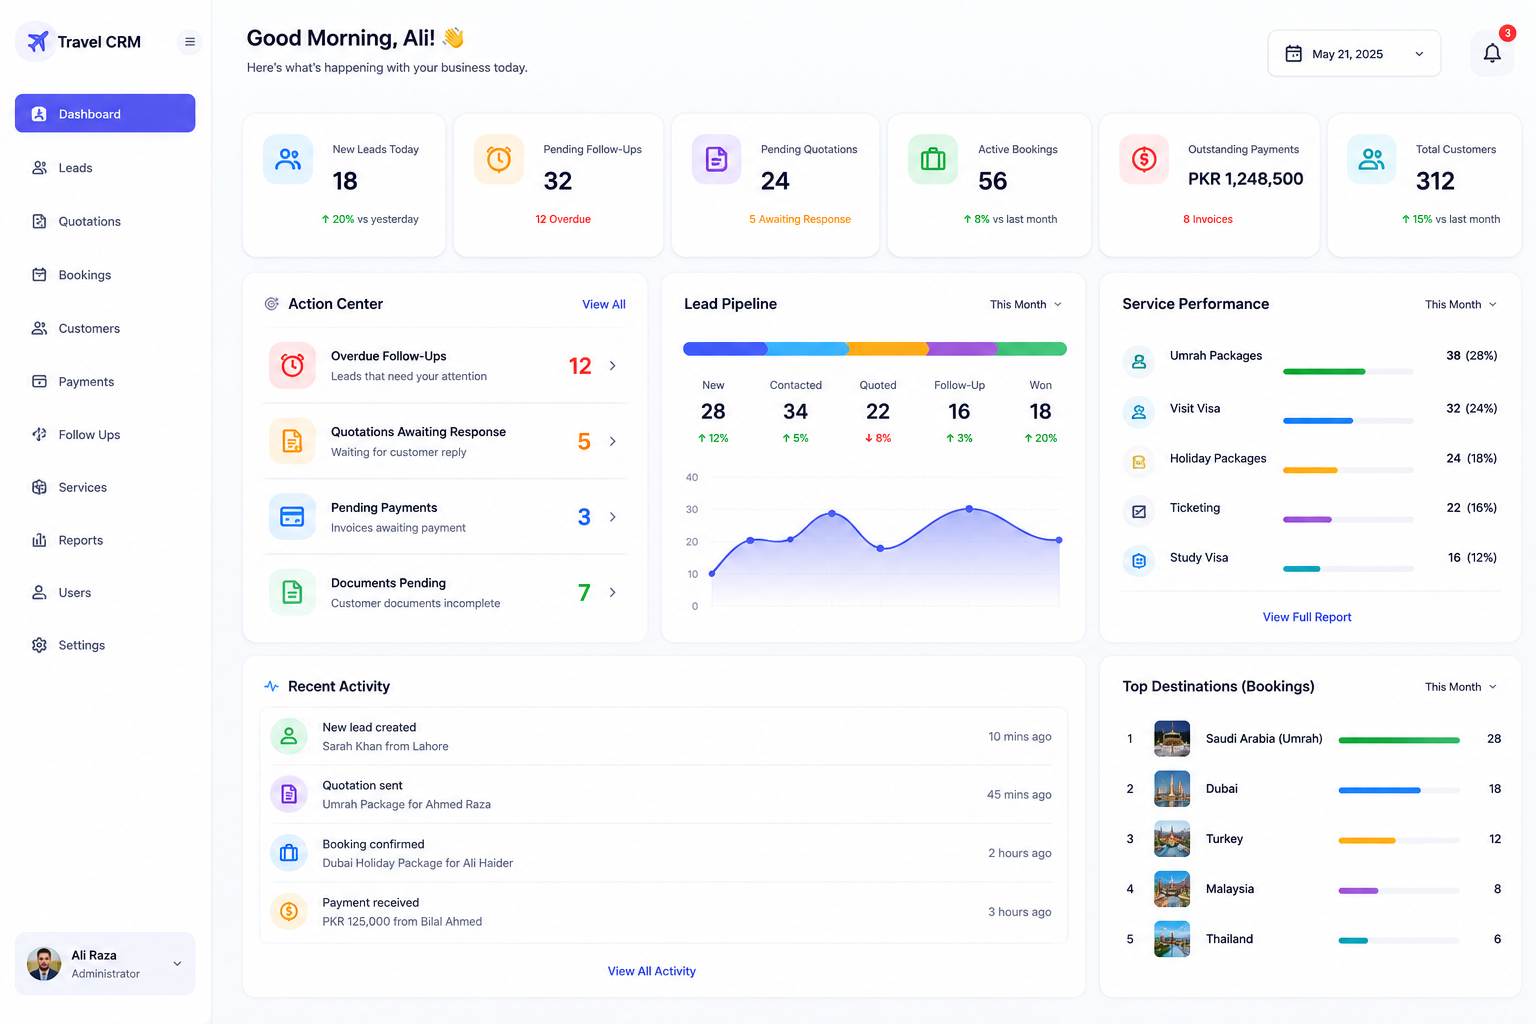Expand Overdue Follow-Ups row chevron
The height and width of the screenshot is (1024, 1536).
tap(613, 366)
